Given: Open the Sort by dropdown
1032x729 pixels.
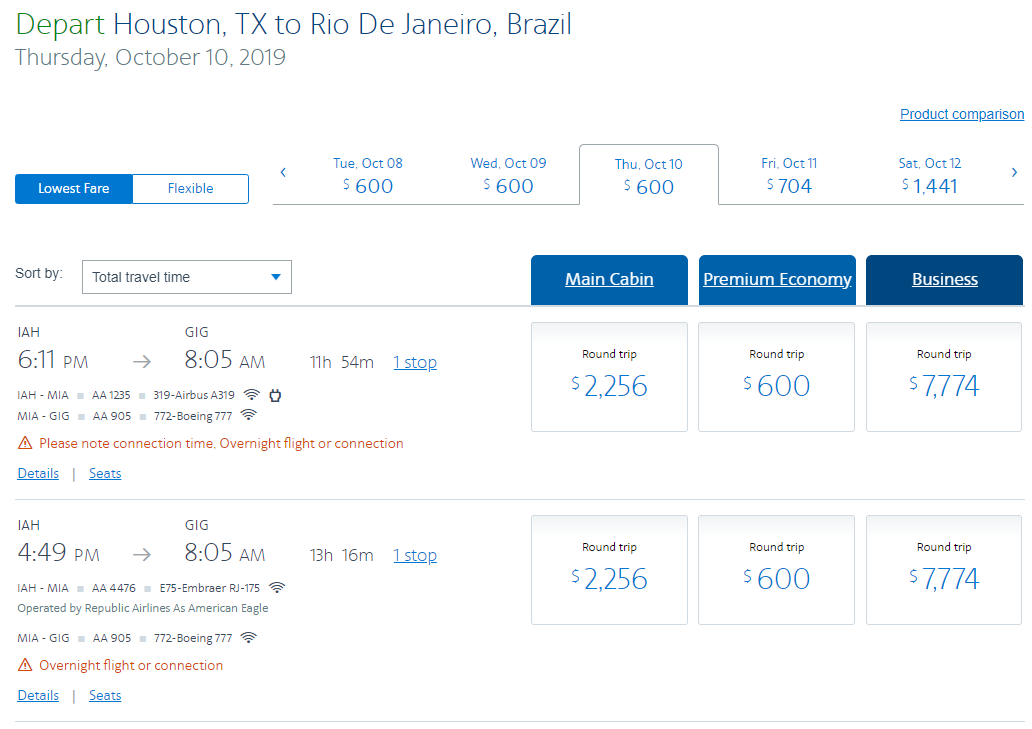Looking at the screenshot, I should (x=187, y=277).
